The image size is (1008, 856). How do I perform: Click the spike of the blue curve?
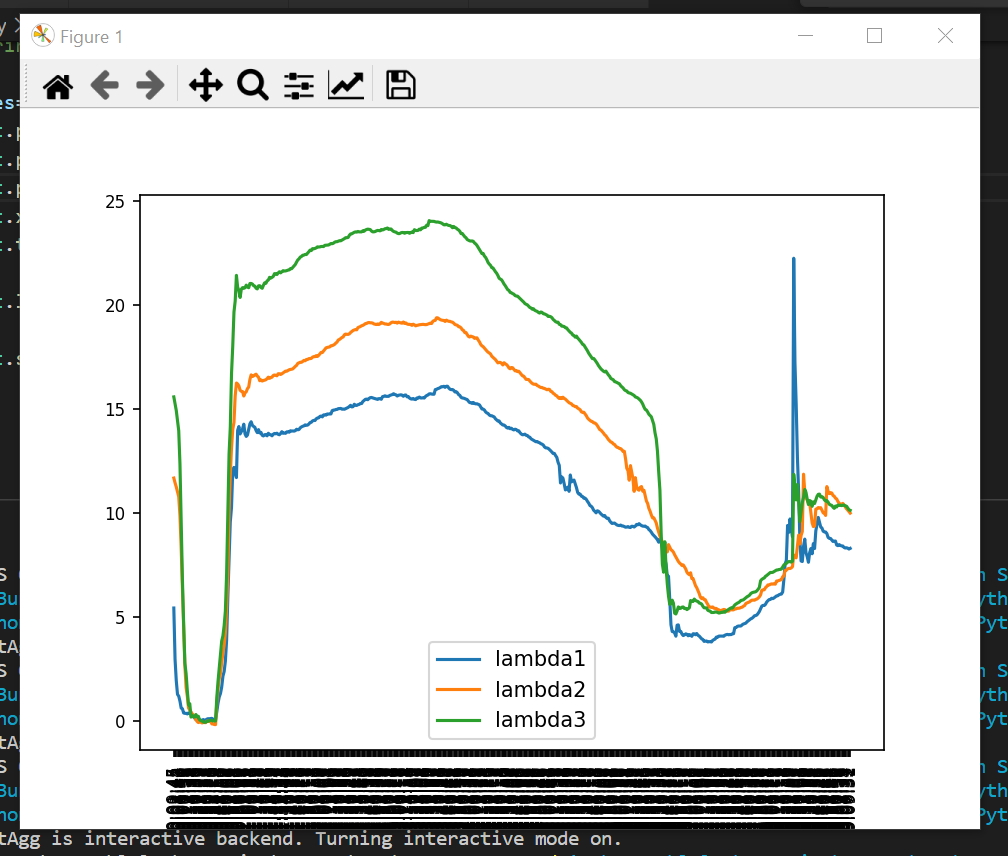click(793, 260)
